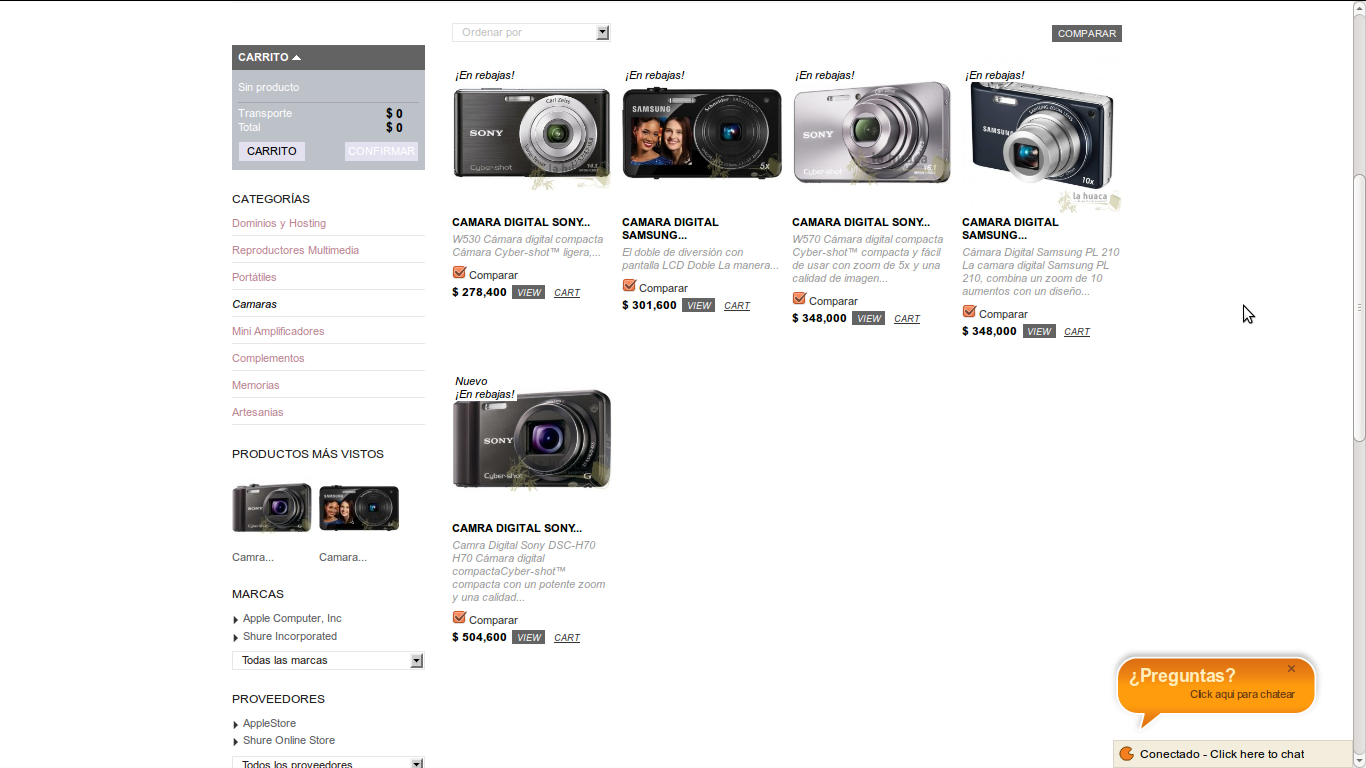The image size is (1366, 768).
Task: Tick Comparar for the $504,600 Sony DSC-H70
Action: pyautogui.click(x=459, y=618)
